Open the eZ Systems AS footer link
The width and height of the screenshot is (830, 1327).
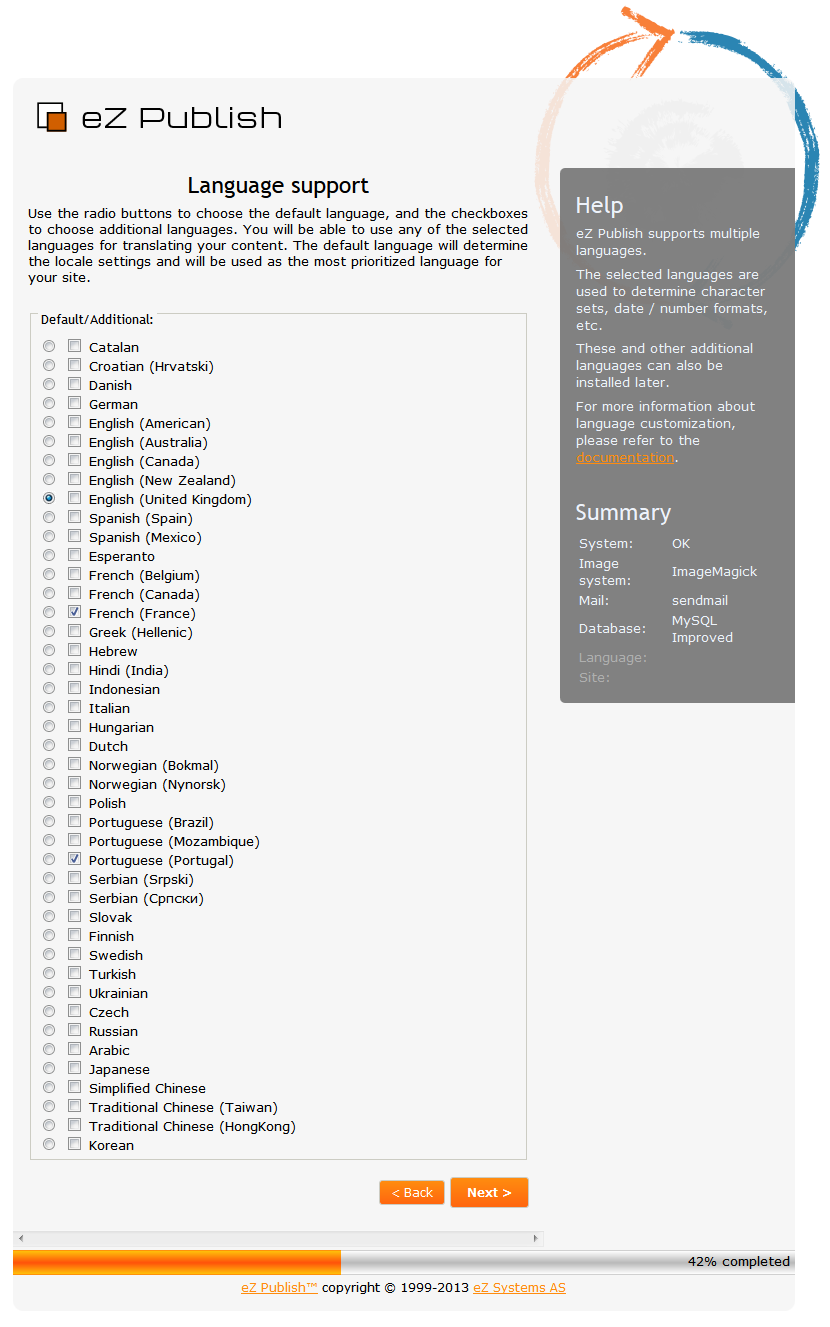519,1287
